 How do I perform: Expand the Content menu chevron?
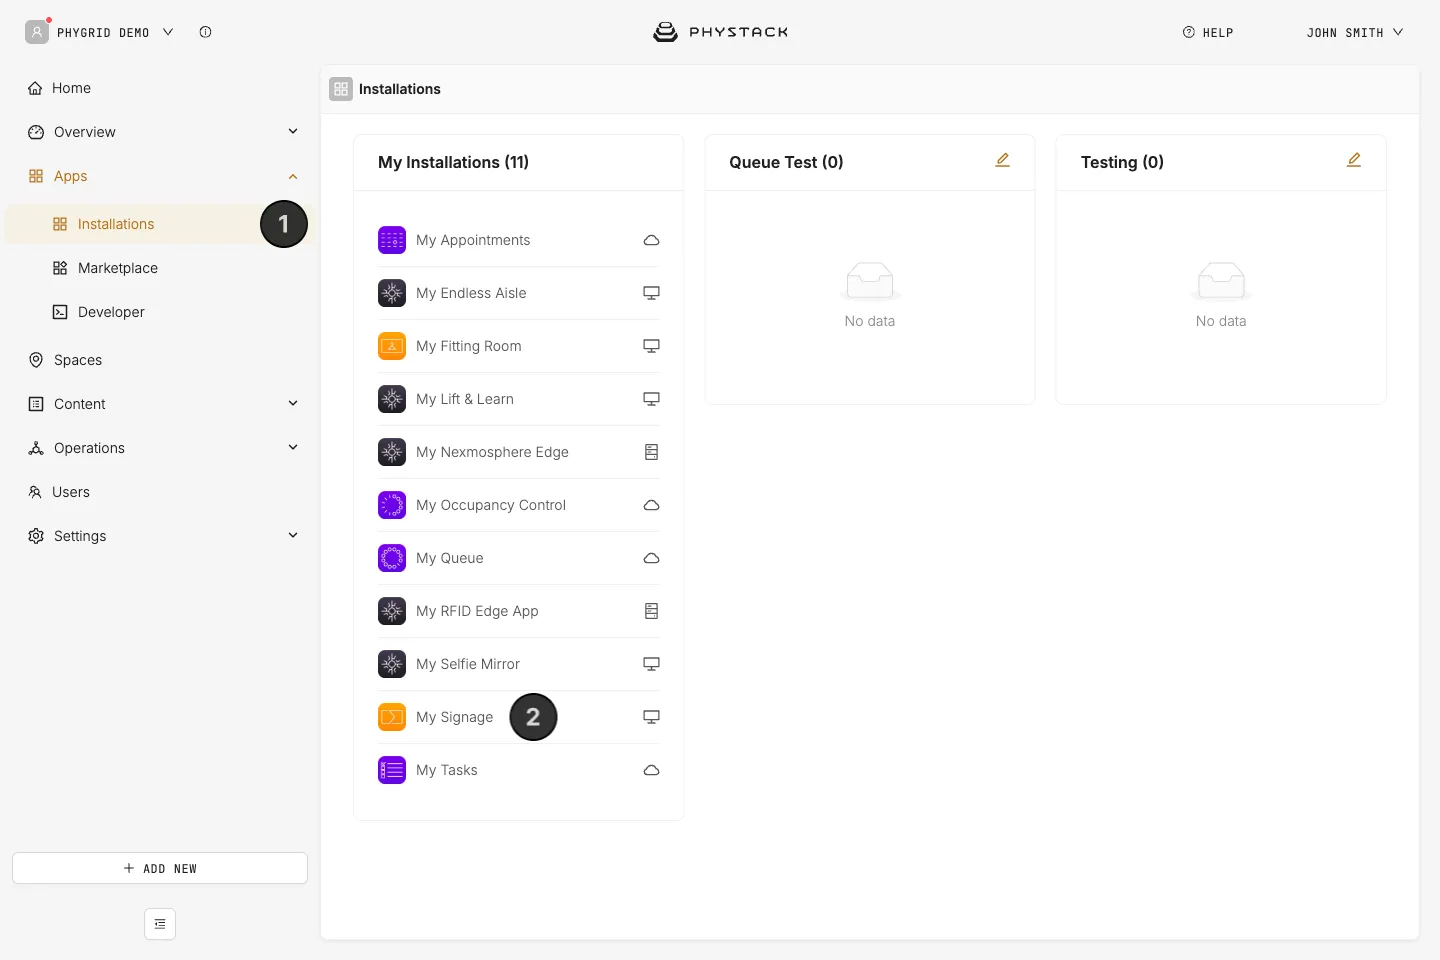[x=293, y=404]
